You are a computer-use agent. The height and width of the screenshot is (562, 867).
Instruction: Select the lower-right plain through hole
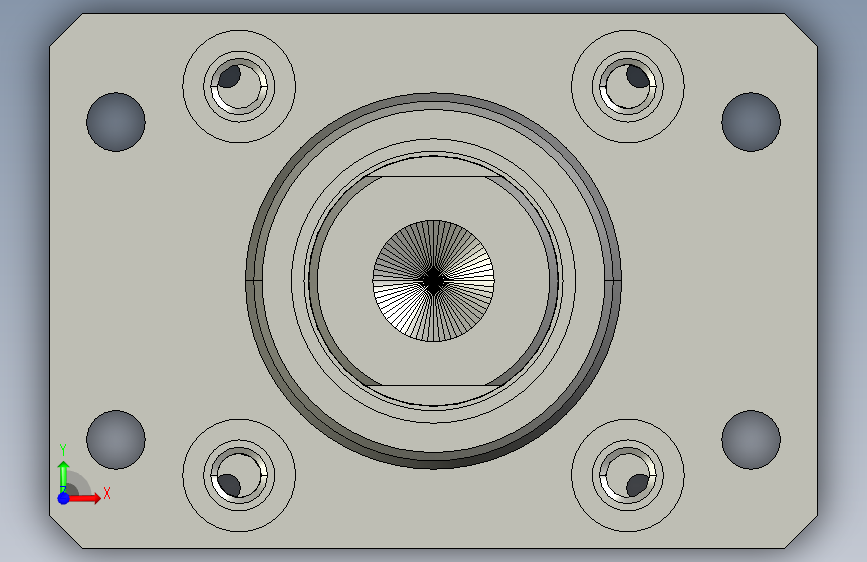pos(751,440)
